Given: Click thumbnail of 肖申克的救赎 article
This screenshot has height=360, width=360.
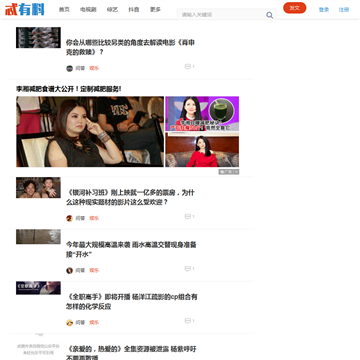Looking at the screenshot, I should pos(38,38).
